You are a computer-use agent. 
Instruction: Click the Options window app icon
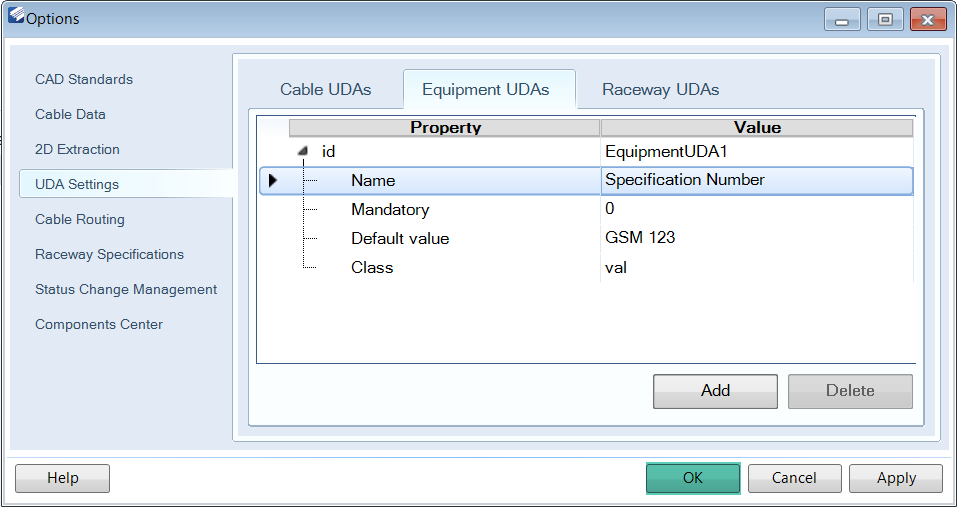[x=16, y=17]
